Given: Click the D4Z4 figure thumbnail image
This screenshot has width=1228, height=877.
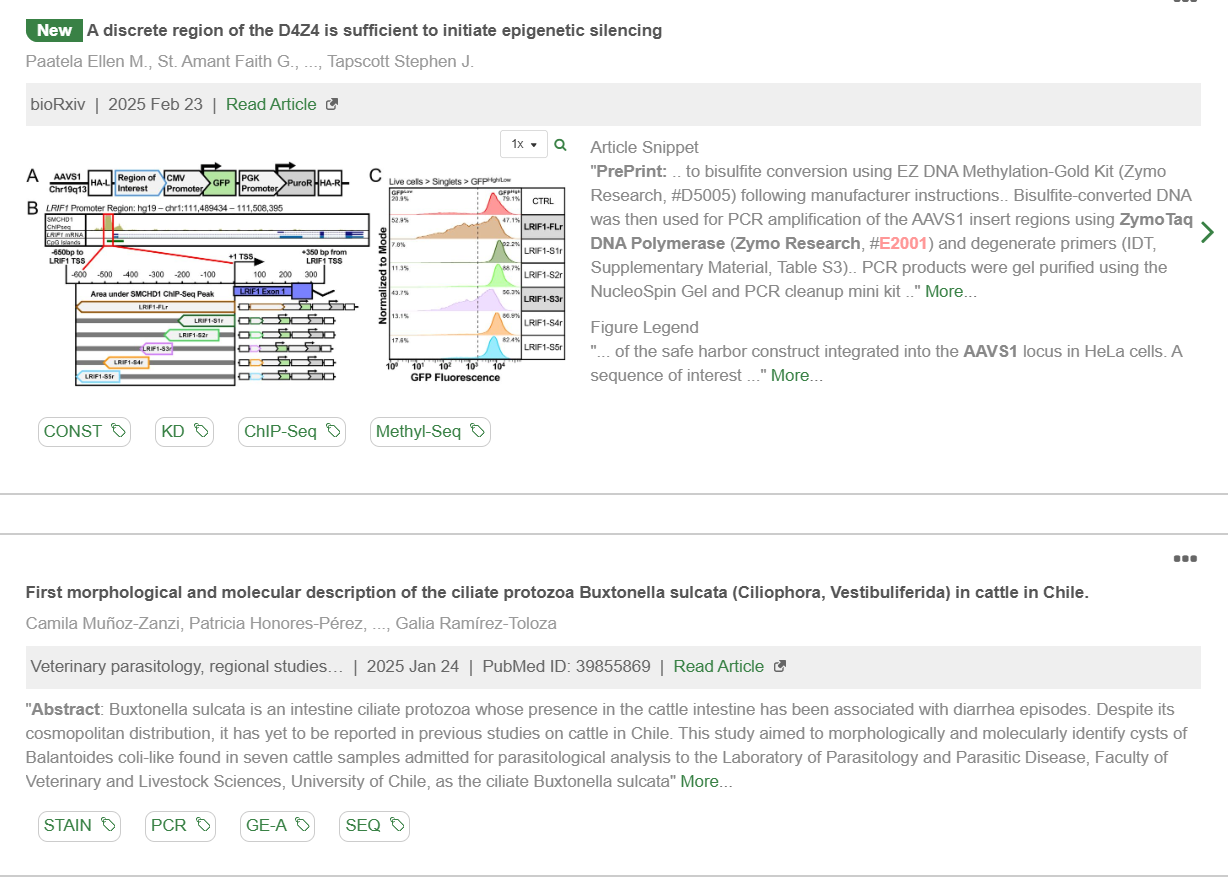Looking at the screenshot, I should (x=296, y=275).
